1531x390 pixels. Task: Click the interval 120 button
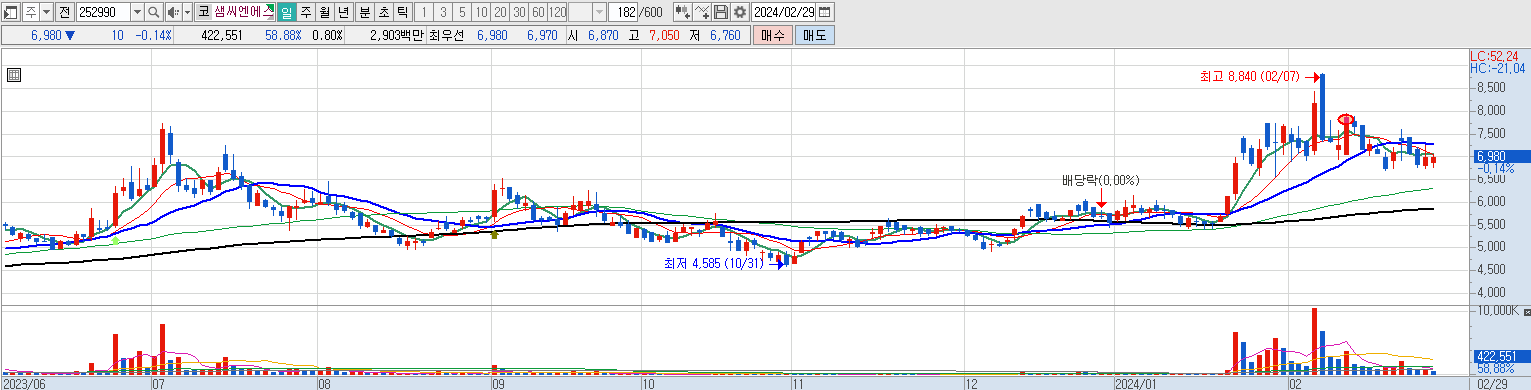(x=557, y=12)
